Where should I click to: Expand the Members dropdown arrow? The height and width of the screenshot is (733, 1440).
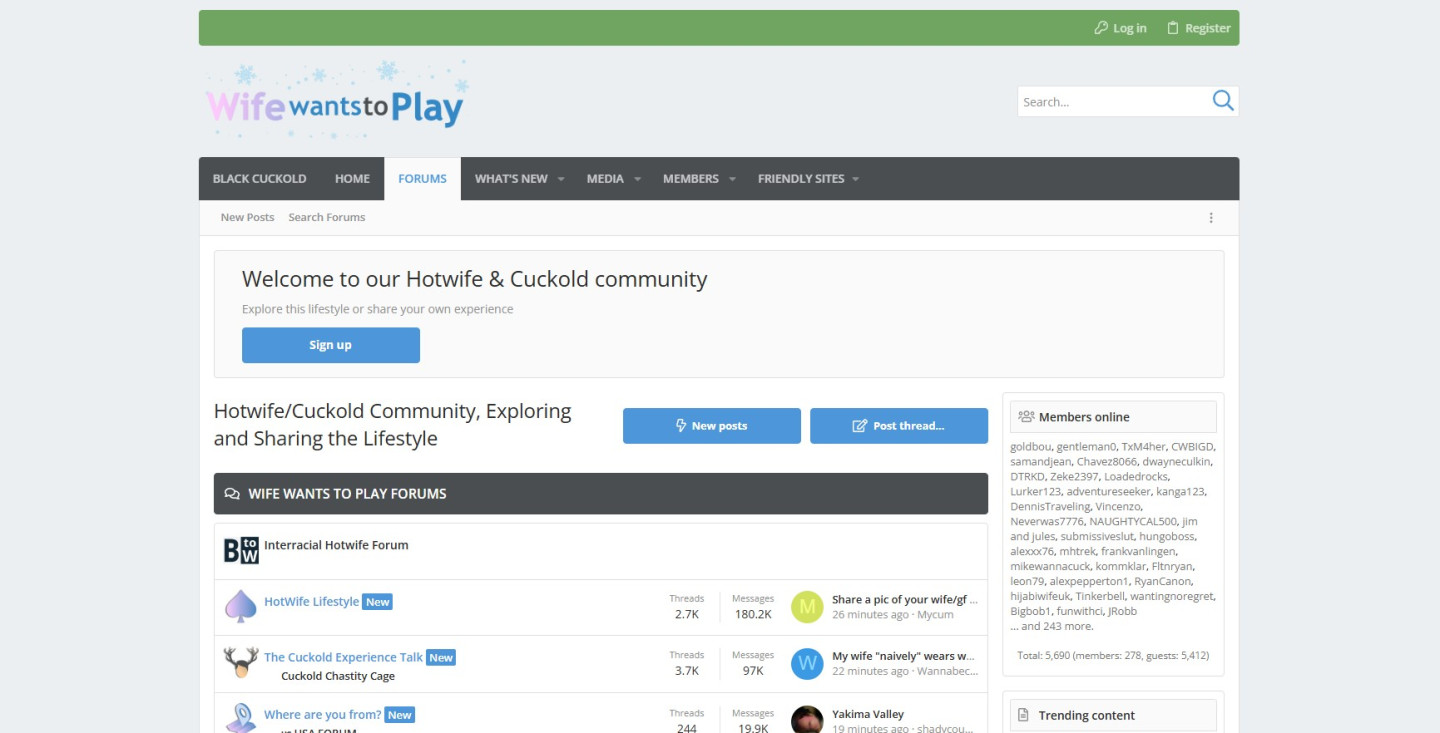(x=733, y=179)
